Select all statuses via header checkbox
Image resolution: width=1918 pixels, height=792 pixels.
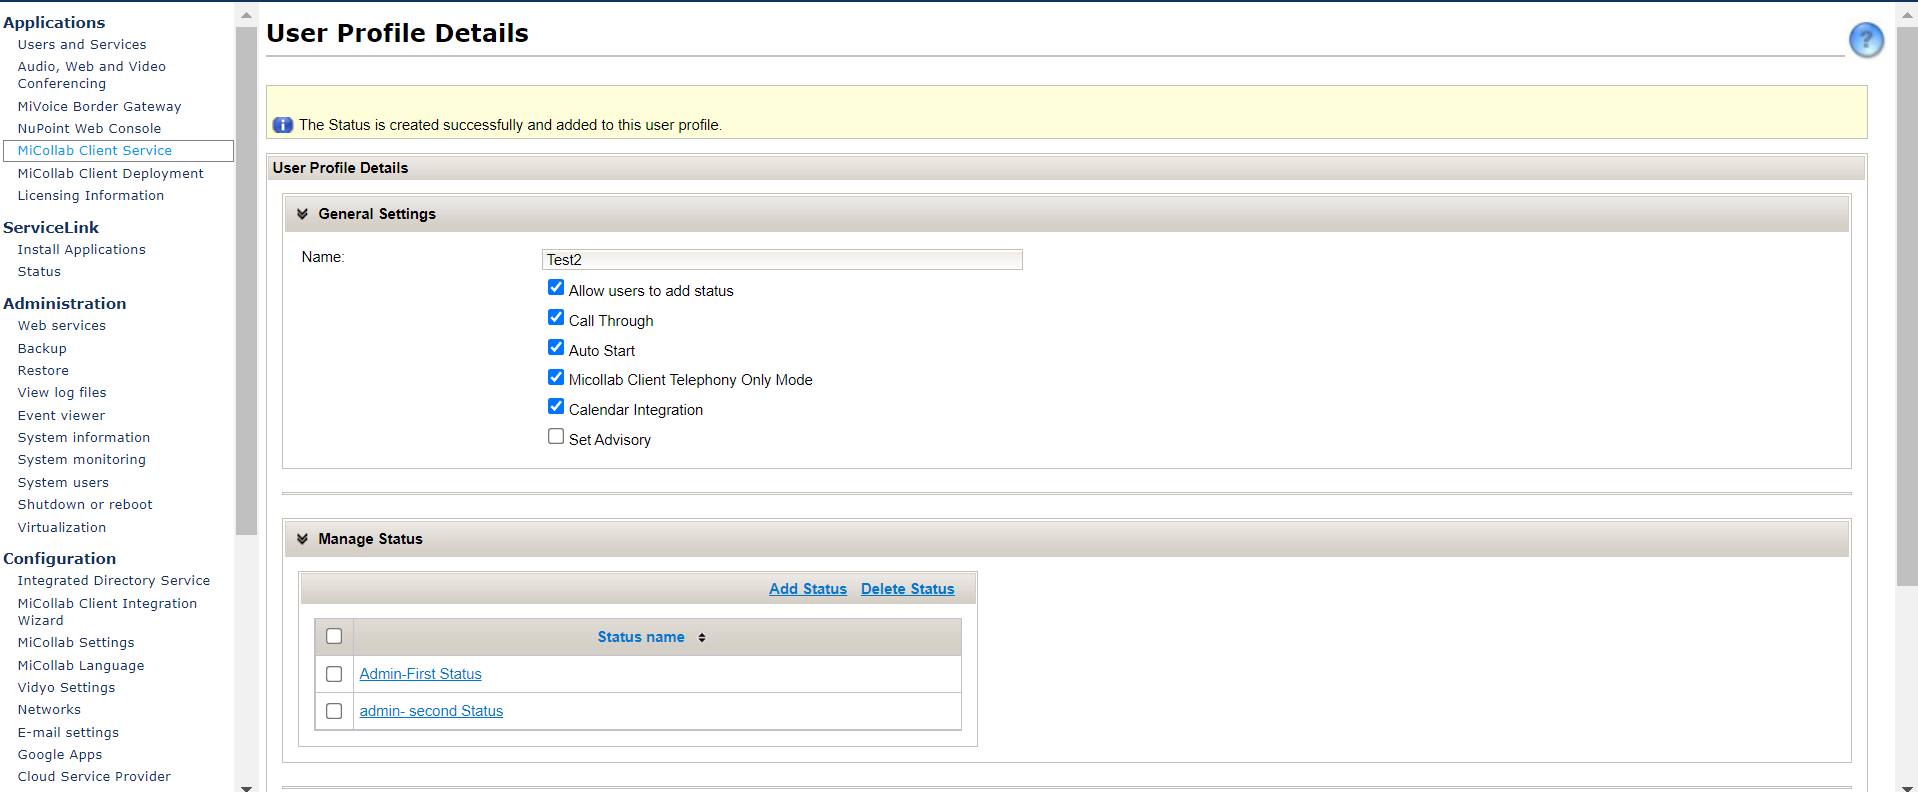334,637
